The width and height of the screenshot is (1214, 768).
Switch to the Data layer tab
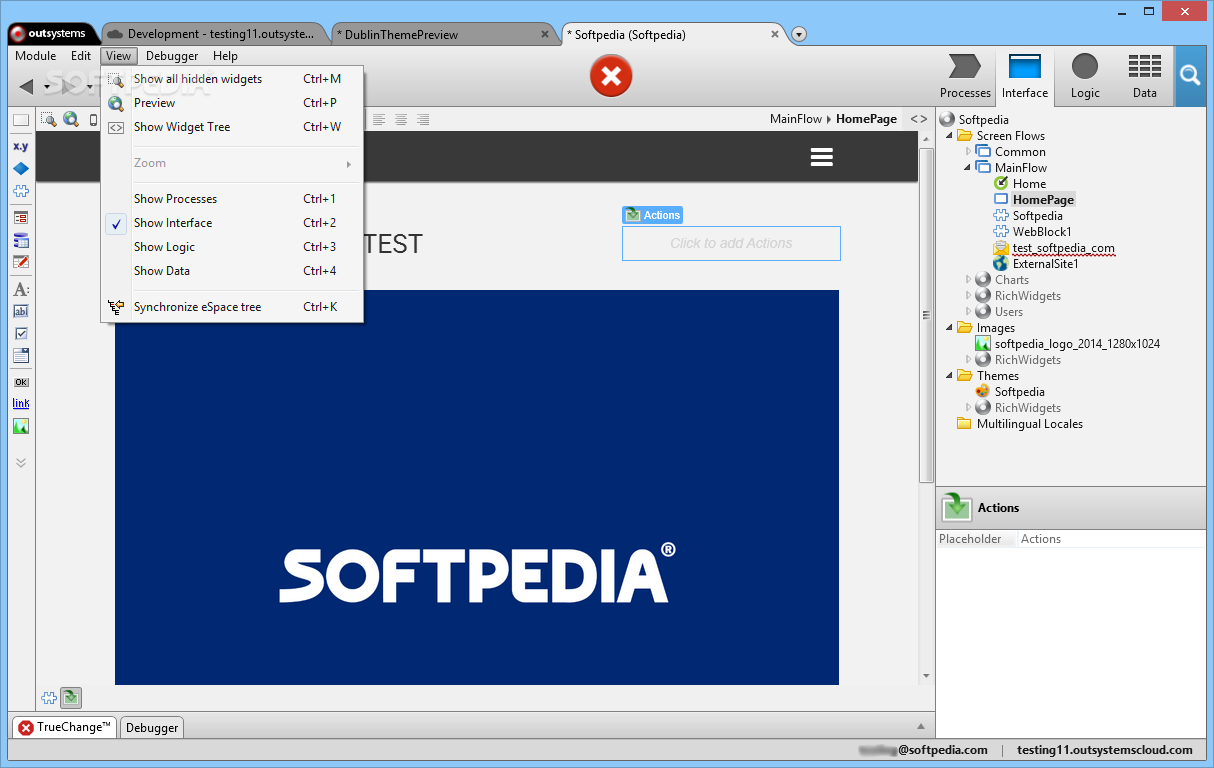tap(1145, 76)
